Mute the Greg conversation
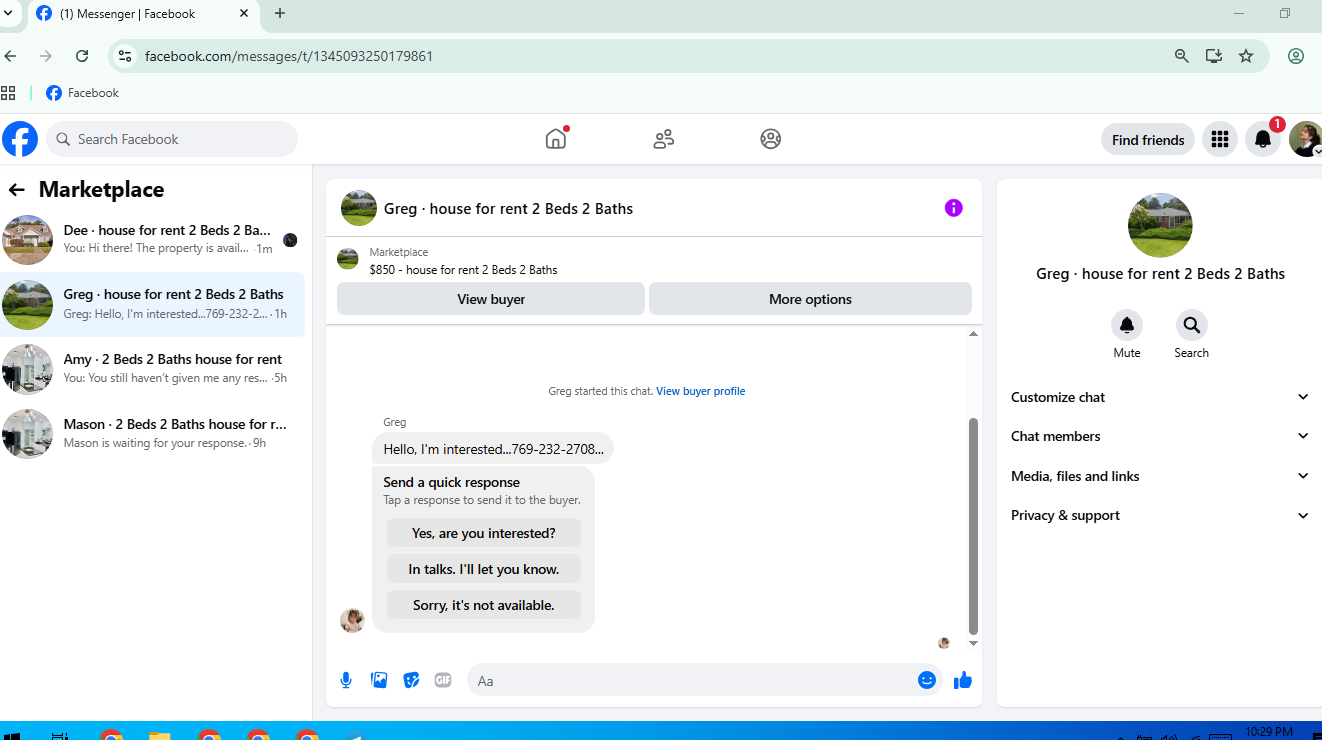The image size is (1322, 740). coord(1127,325)
